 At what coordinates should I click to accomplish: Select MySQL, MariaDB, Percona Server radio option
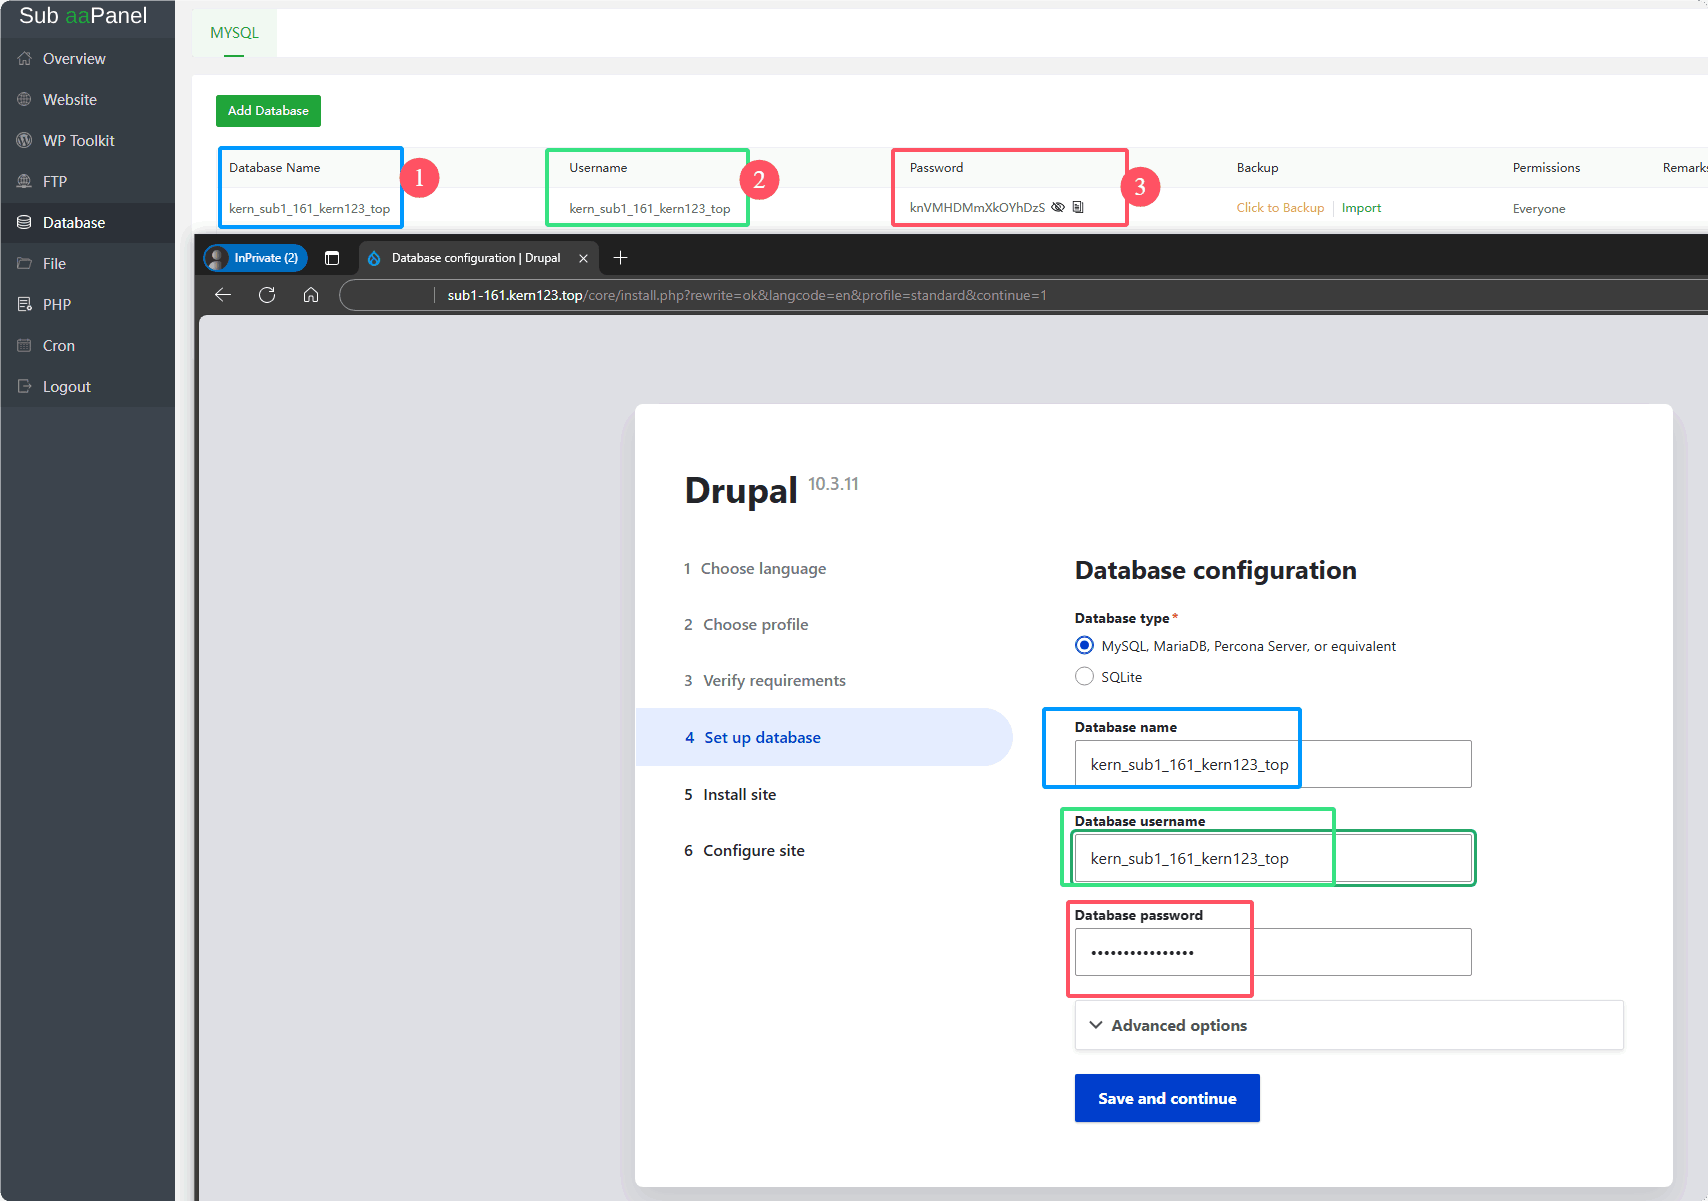click(1084, 645)
